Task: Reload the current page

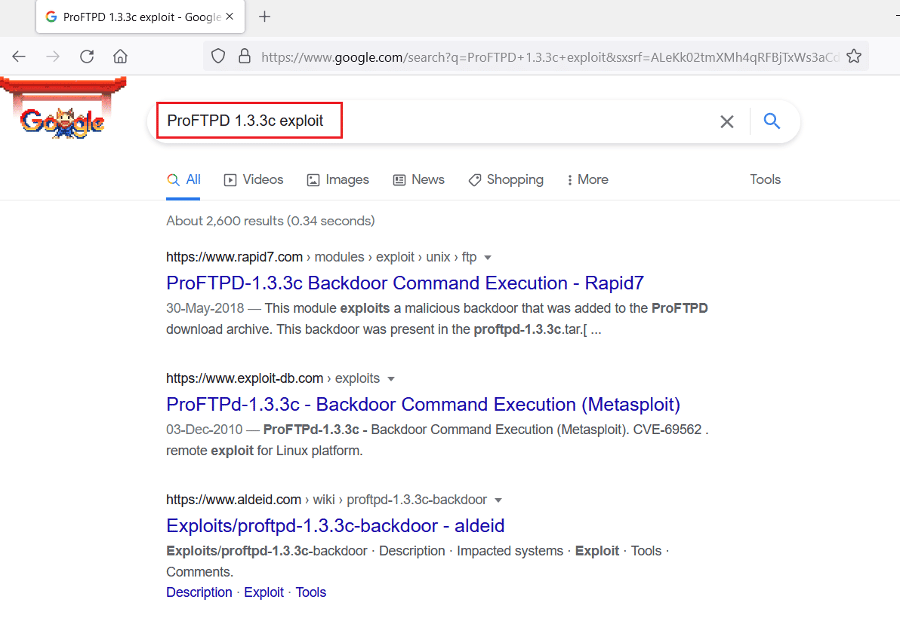Action: point(87,57)
